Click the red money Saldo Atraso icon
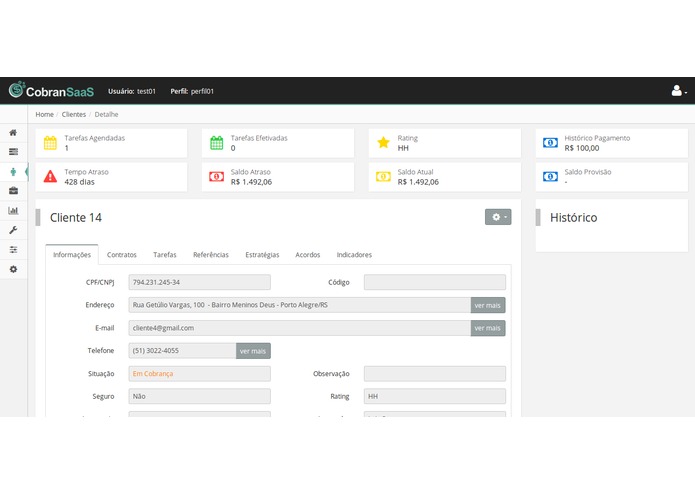 click(216, 177)
